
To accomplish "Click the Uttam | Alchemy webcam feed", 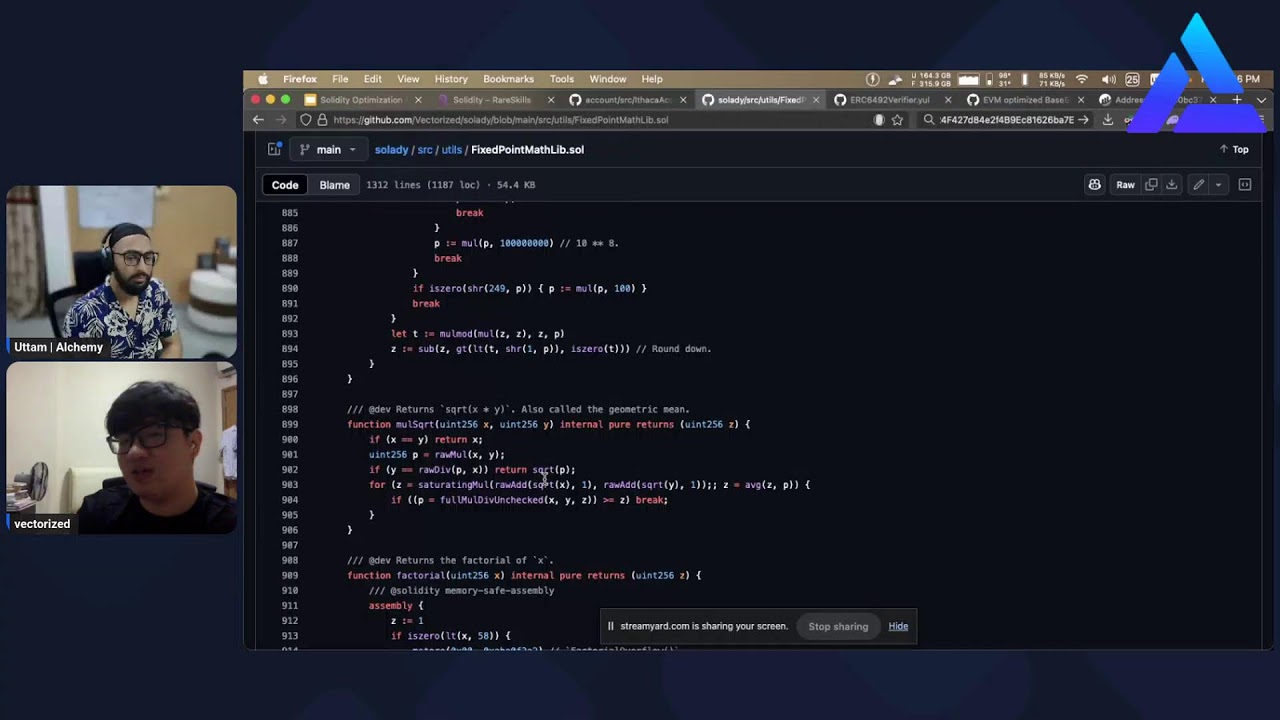I will 122,272.
